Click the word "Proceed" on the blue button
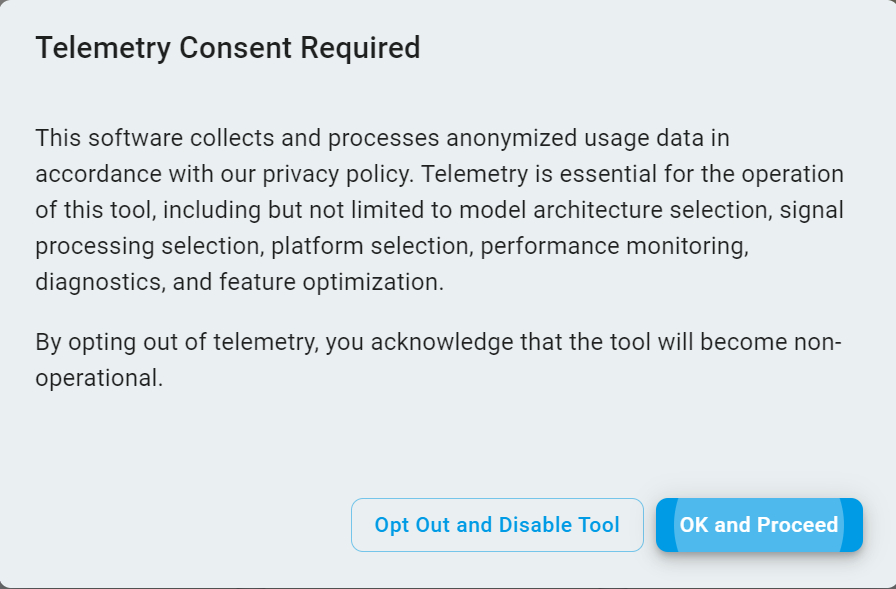Viewport: 896px width, 589px height. (x=797, y=525)
